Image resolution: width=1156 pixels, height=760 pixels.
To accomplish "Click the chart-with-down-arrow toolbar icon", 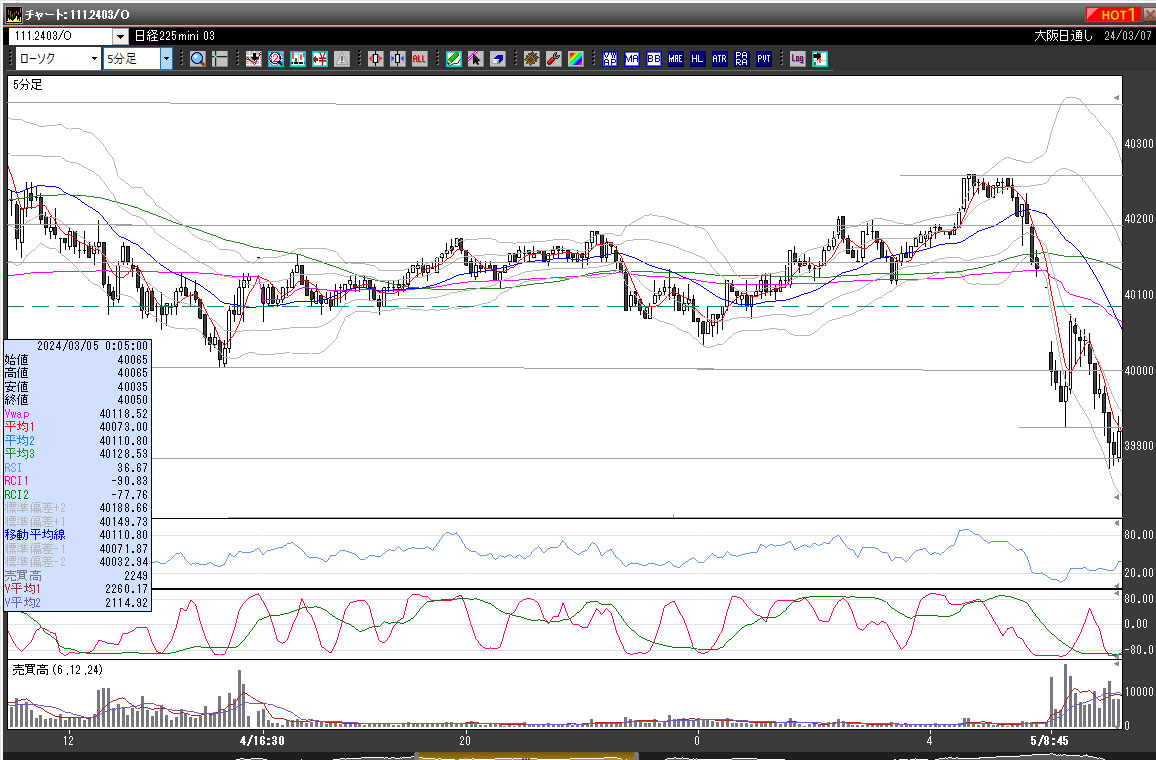I will tap(254, 59).
